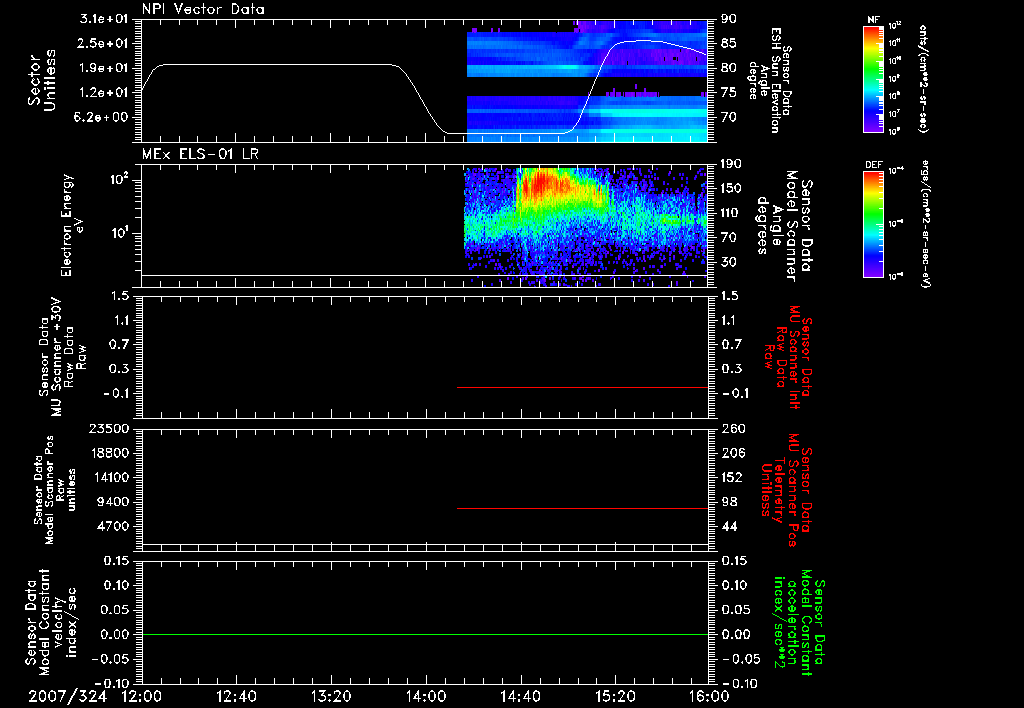Click the red MU Scanner Pos Telemetry title

pos(786,490)
